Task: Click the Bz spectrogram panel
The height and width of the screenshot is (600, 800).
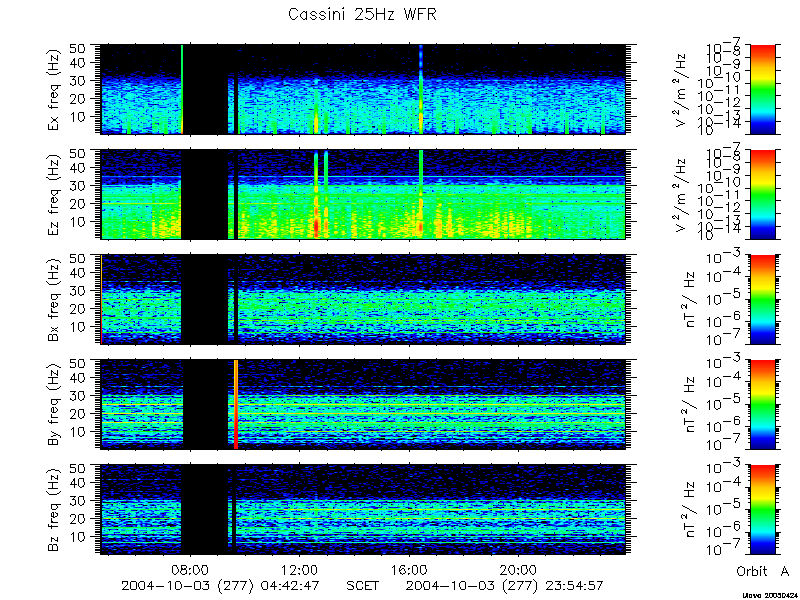Action: 363,509
